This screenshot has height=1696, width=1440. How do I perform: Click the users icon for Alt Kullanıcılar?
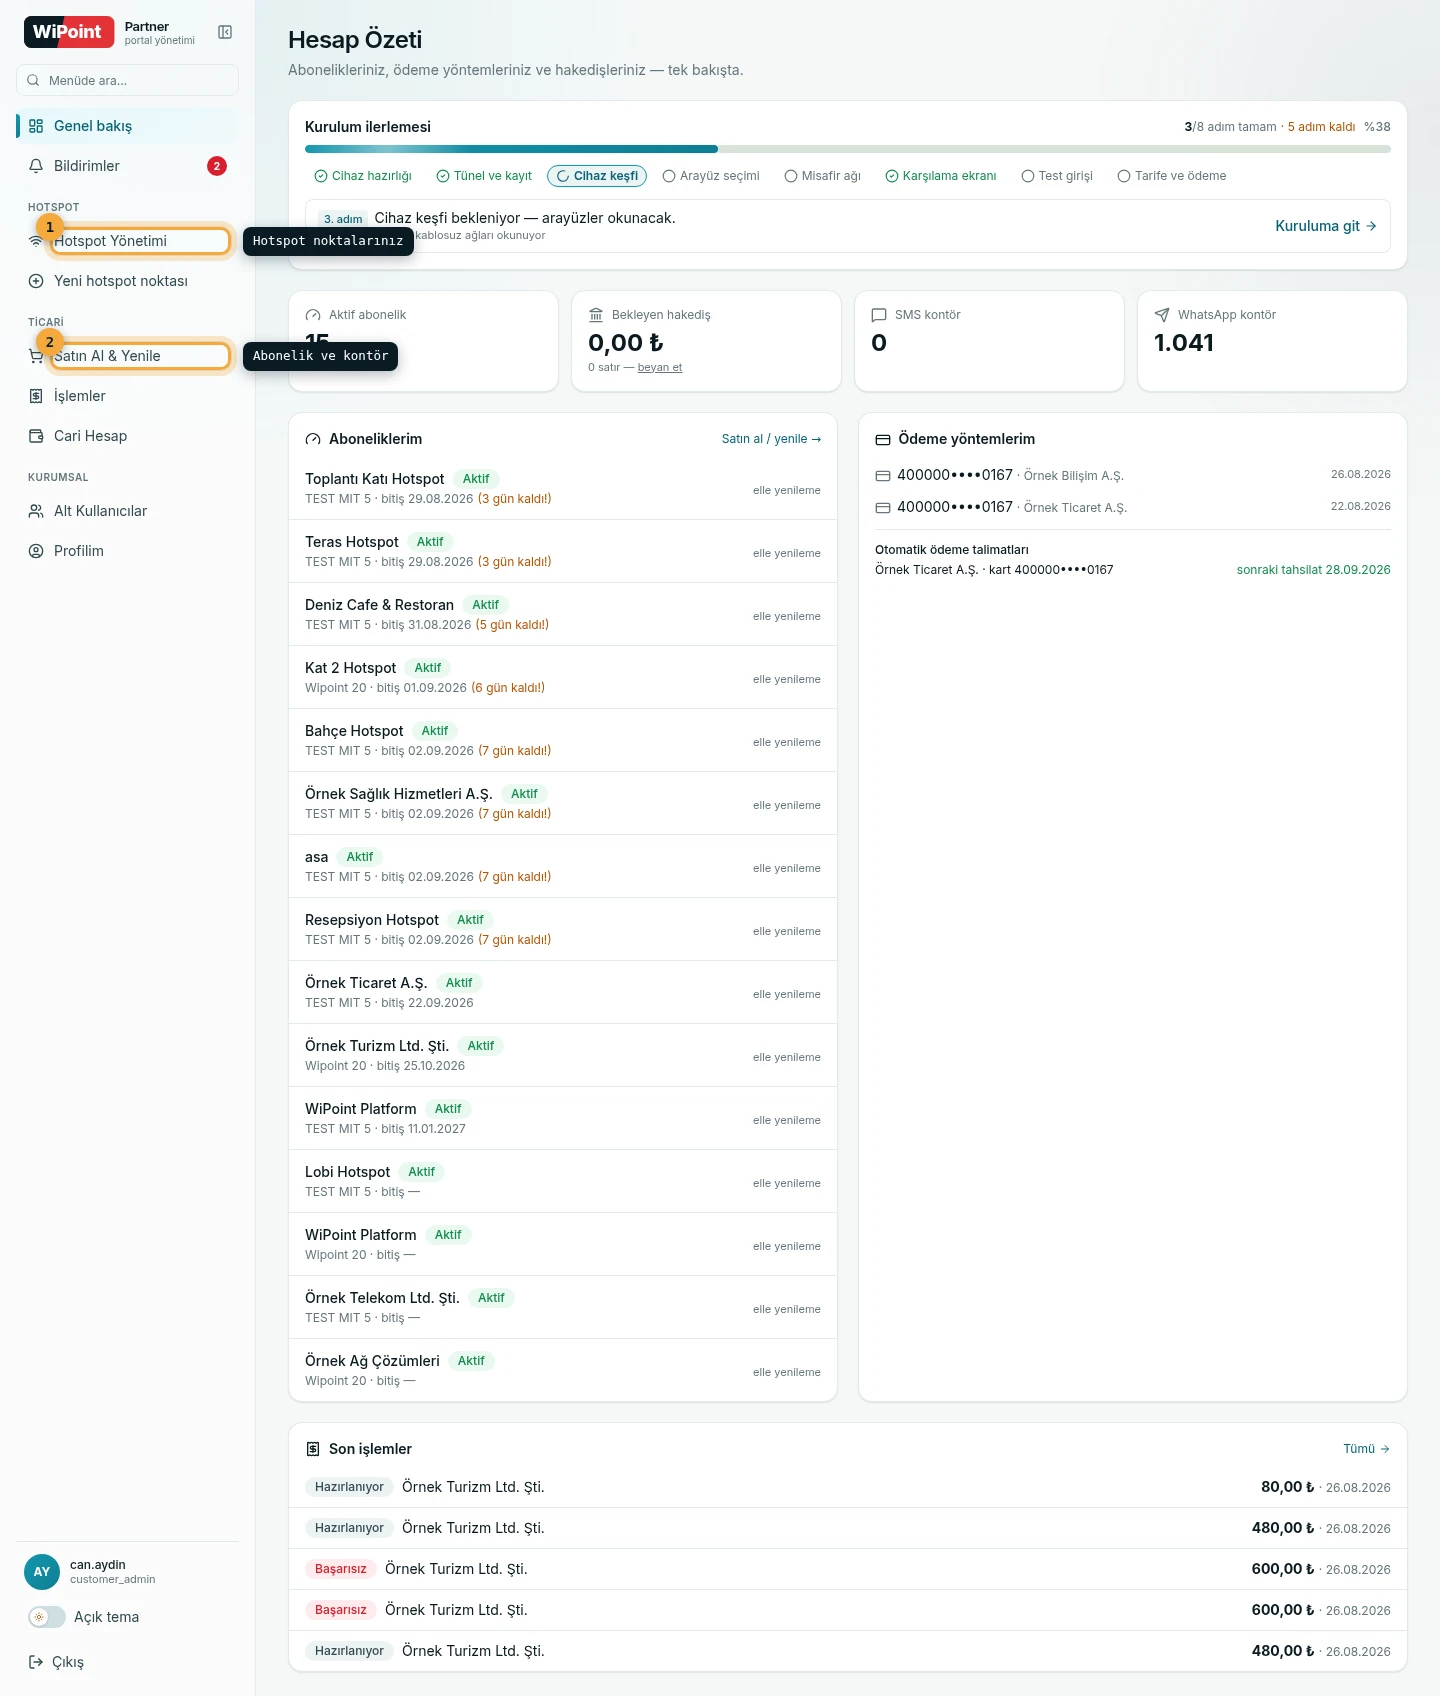(36, 511)
